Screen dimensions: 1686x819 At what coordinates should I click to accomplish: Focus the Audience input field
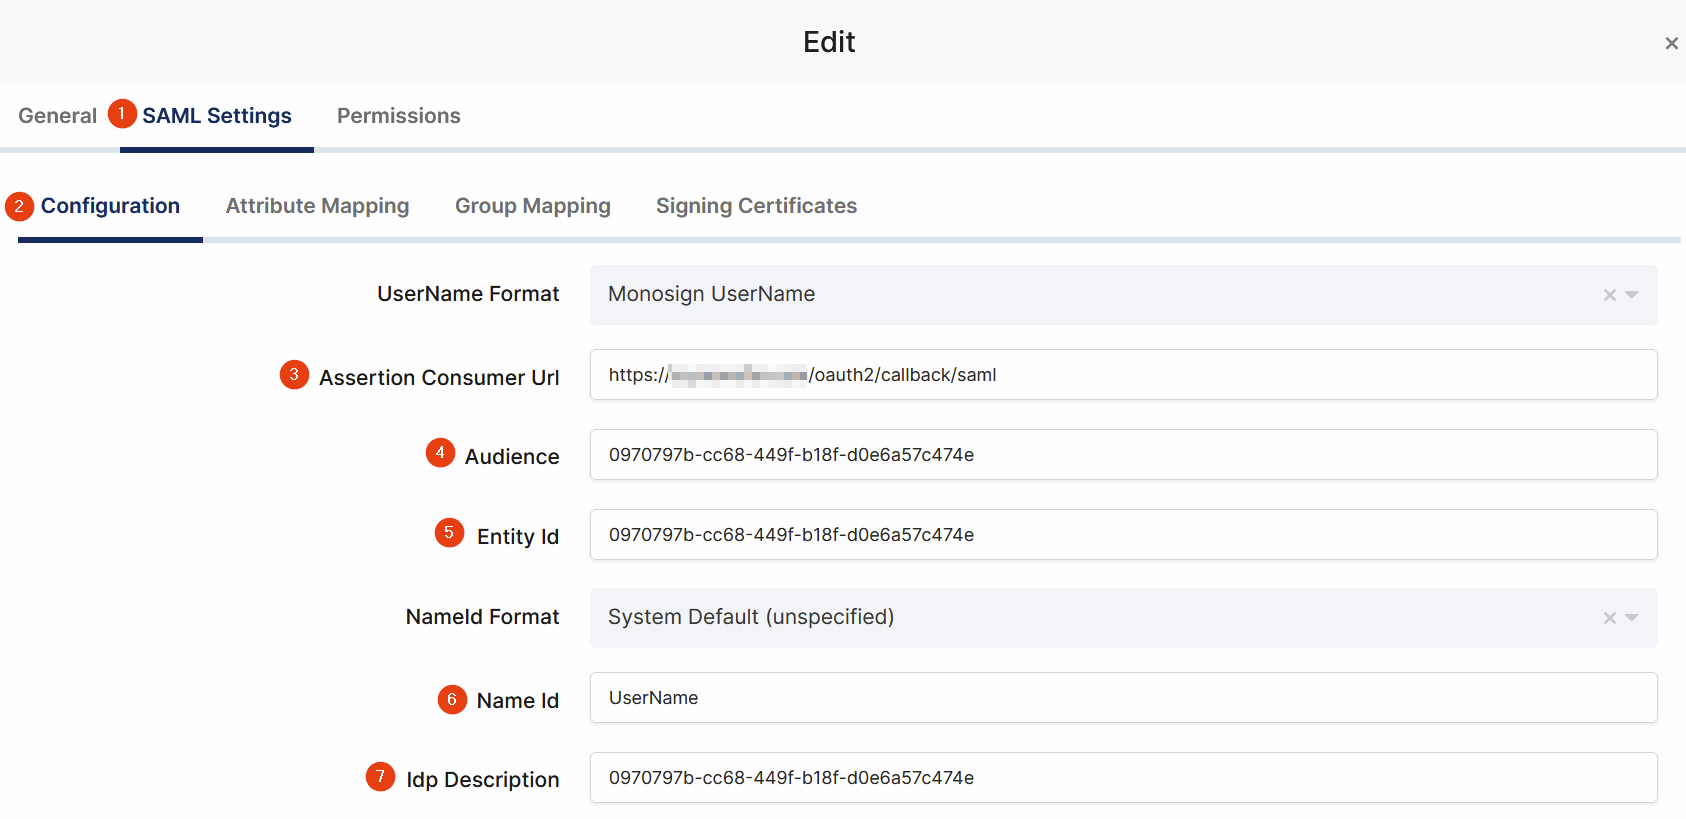pos(1123,455)
